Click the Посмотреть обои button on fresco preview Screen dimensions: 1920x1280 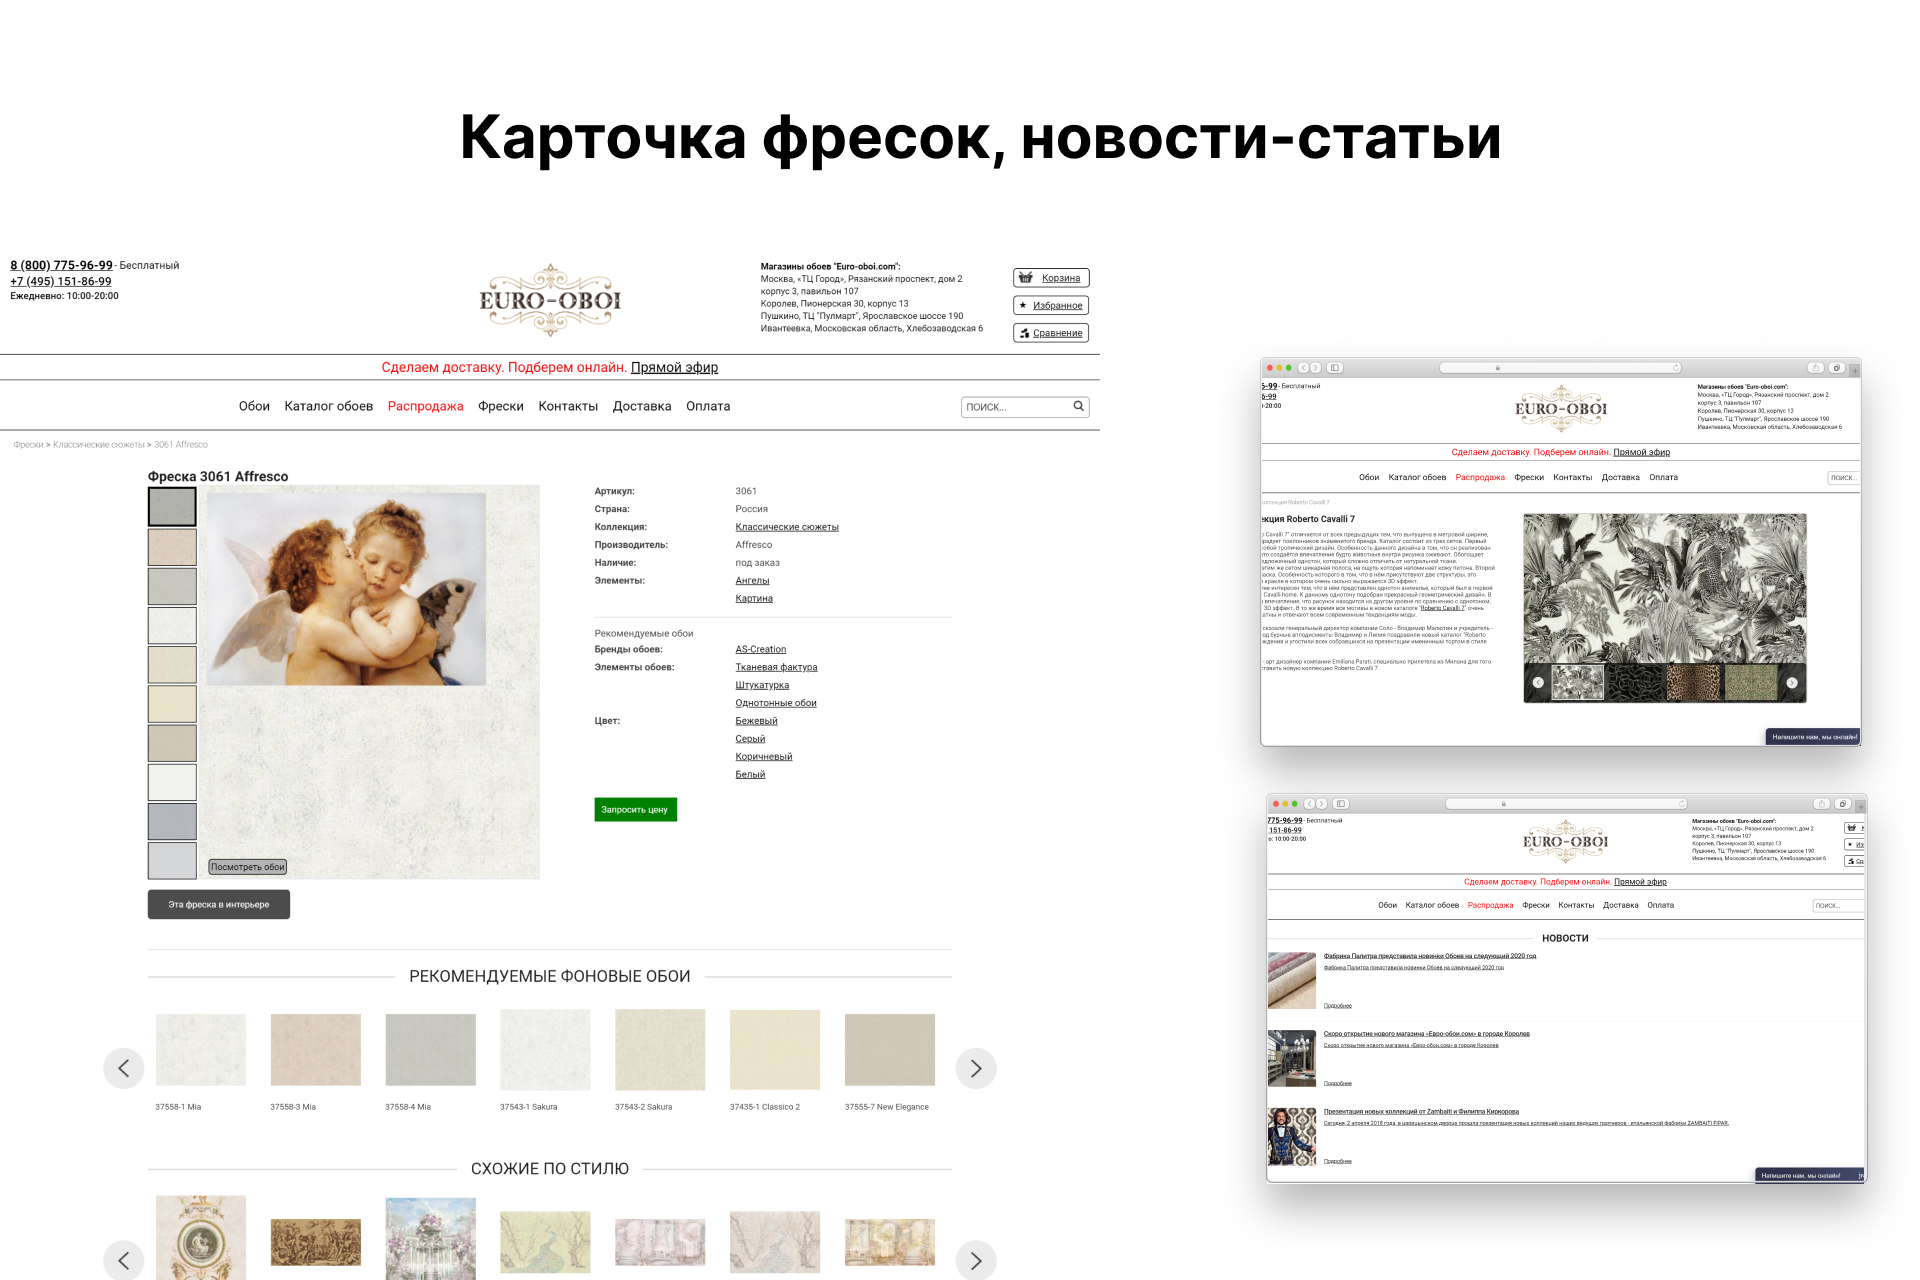coord(248,867)
